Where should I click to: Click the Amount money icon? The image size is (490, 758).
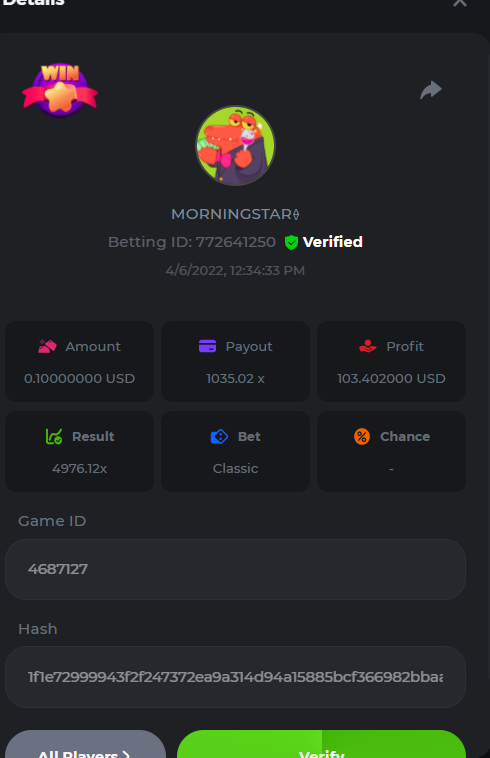pyautogui.click(x=47, y=346)
